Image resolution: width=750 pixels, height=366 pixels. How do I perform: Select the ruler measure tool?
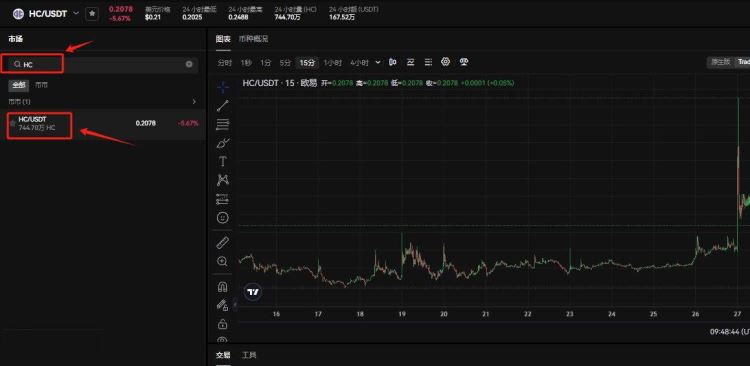223,243
